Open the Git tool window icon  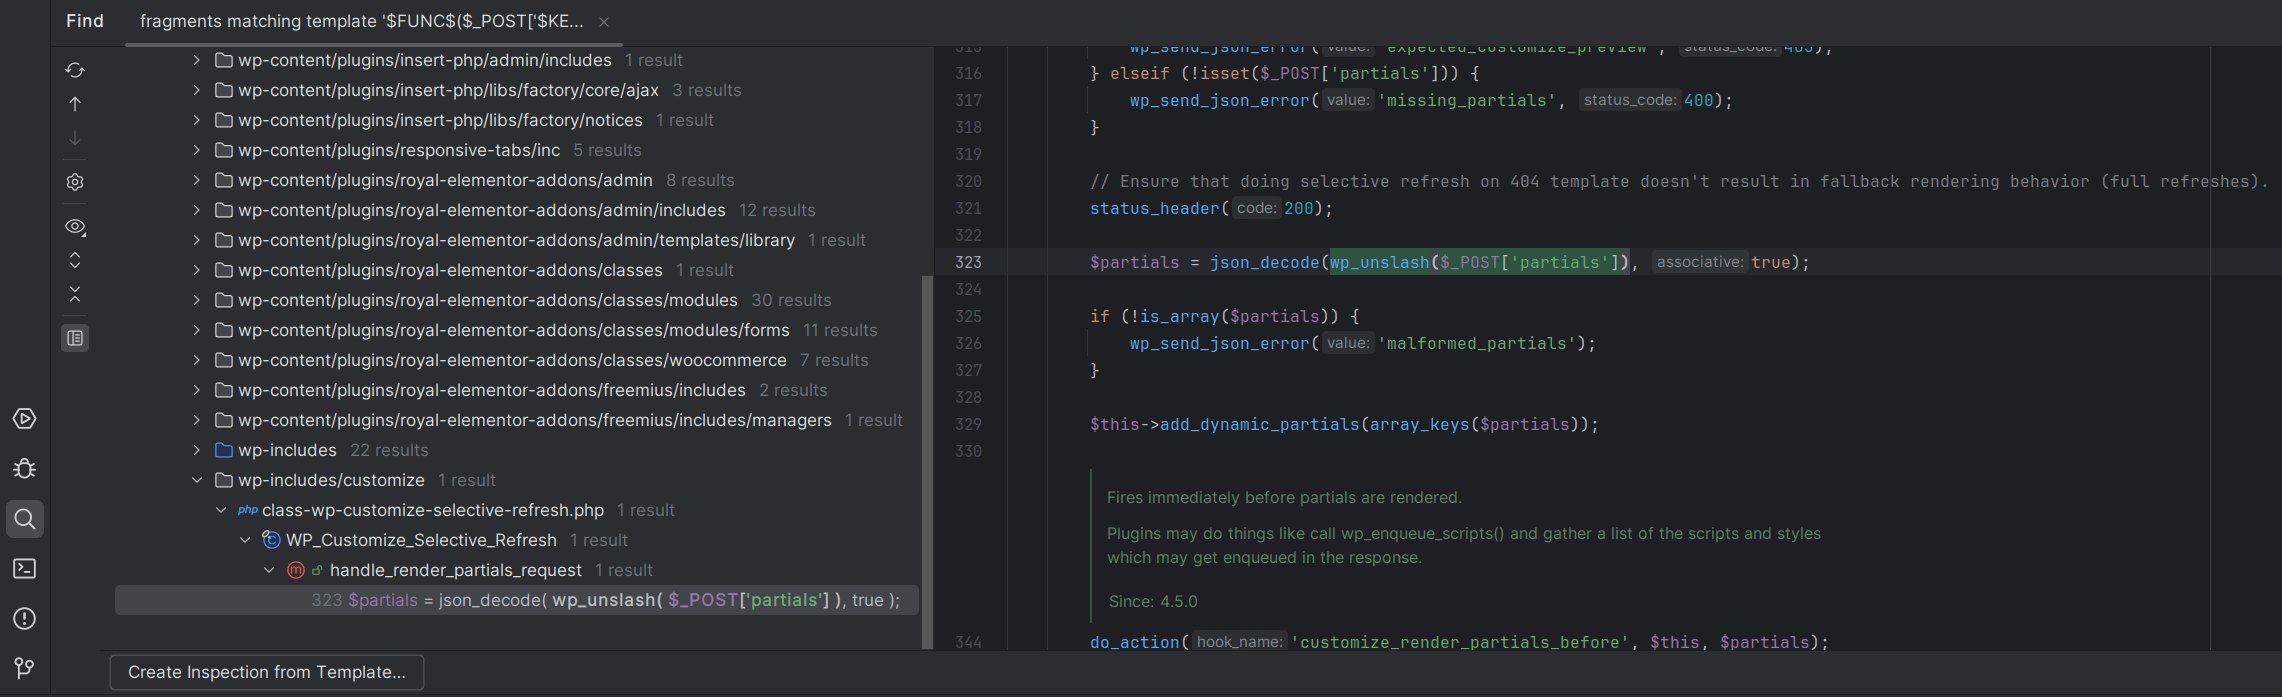click(25, 667)
